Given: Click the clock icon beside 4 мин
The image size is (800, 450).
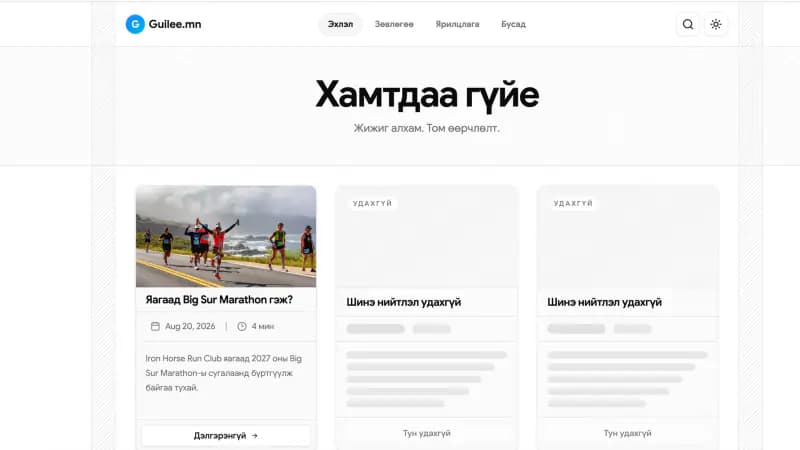Looking at the screenshot, I should pyautogui.click(x=242, y=326).
